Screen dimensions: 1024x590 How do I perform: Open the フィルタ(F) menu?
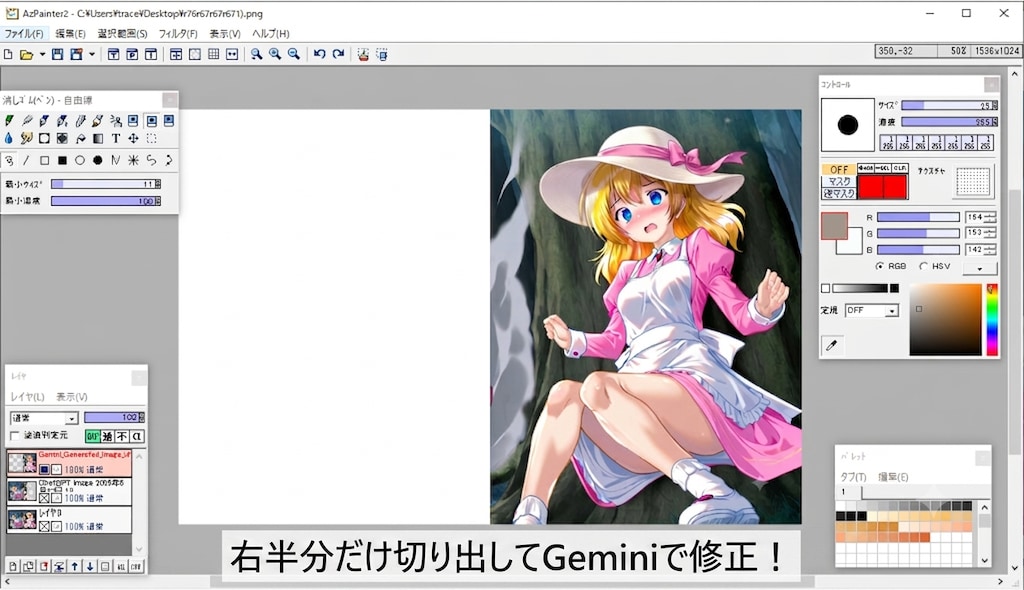click(x=178, y=33)
